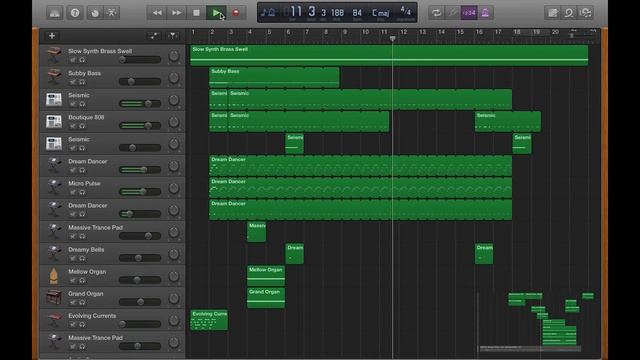Click the Micro Pulse volume slider
640x360 pixels.
pos(140,192)
